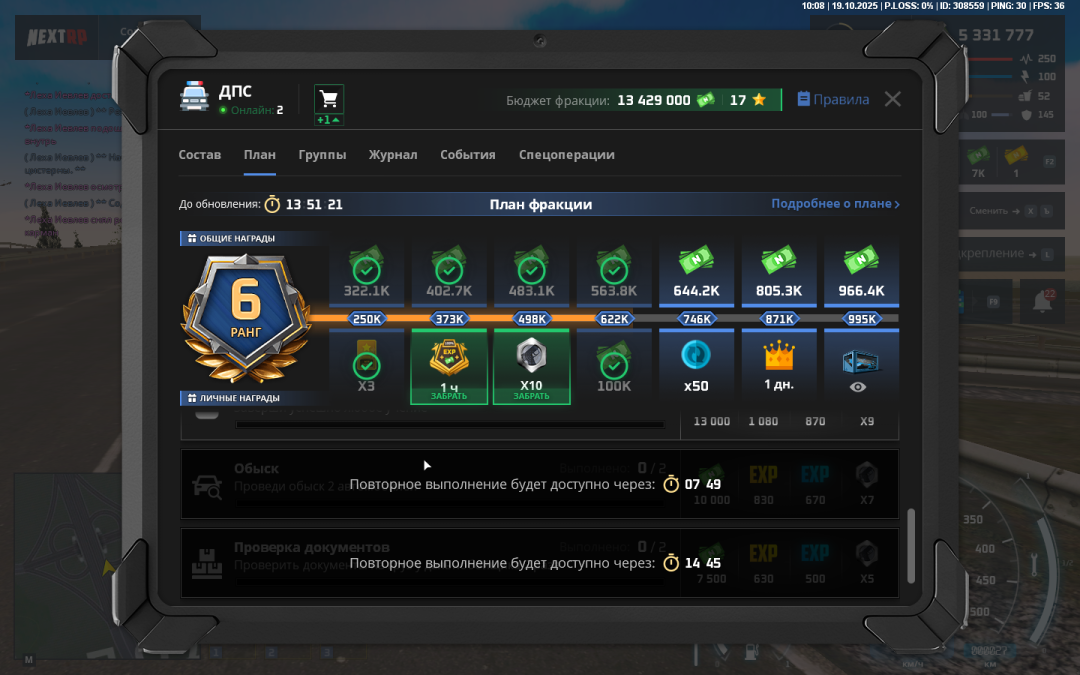Click the 966.4K cash reward icon
Screen dimensions: 1080x675
pos(860,264)
